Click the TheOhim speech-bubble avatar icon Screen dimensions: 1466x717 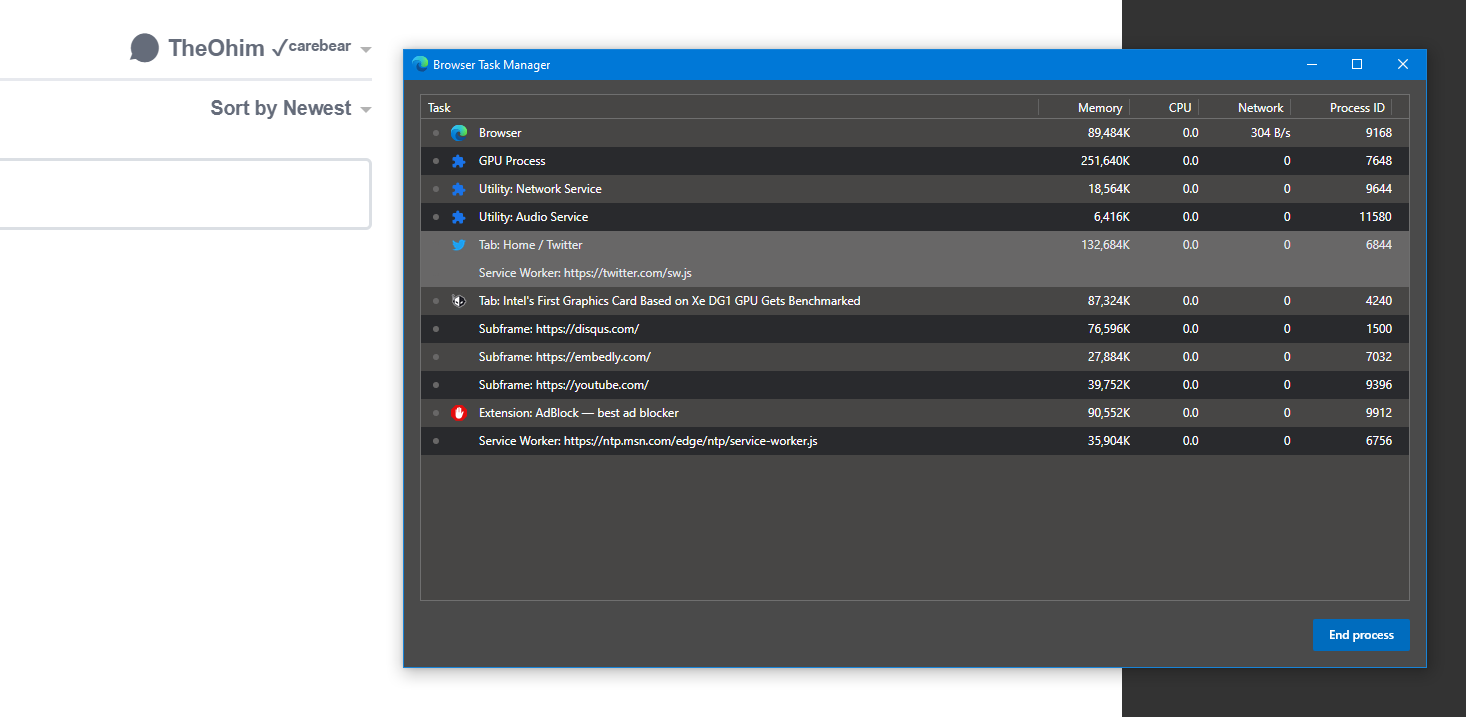pyautogui.click(x=146, y=47)
